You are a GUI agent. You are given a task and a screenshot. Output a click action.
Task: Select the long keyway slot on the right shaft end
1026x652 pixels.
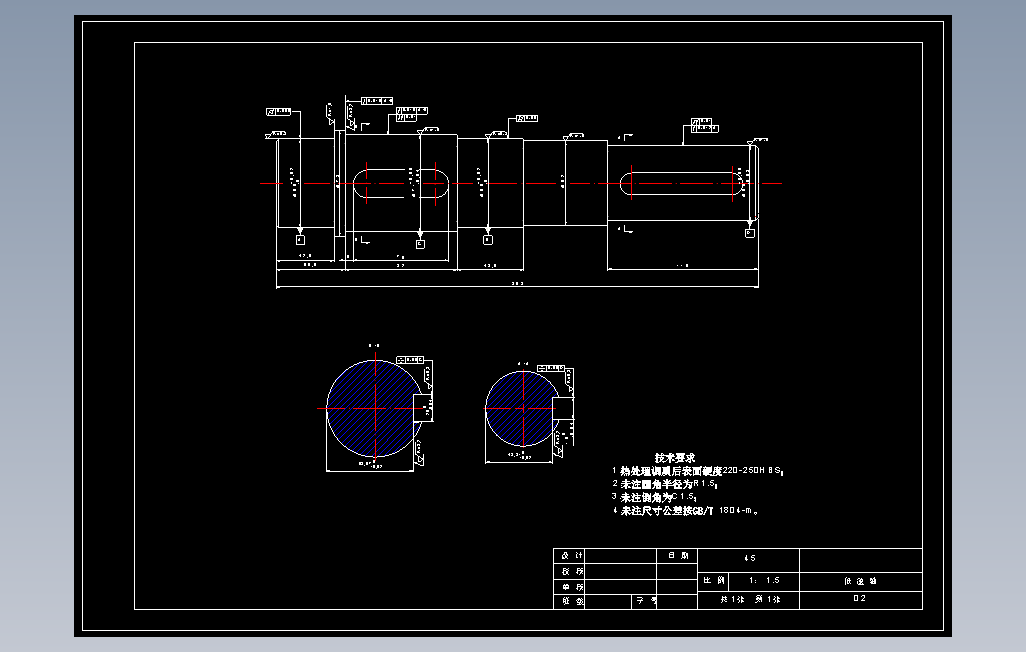[x=682, y=183]
